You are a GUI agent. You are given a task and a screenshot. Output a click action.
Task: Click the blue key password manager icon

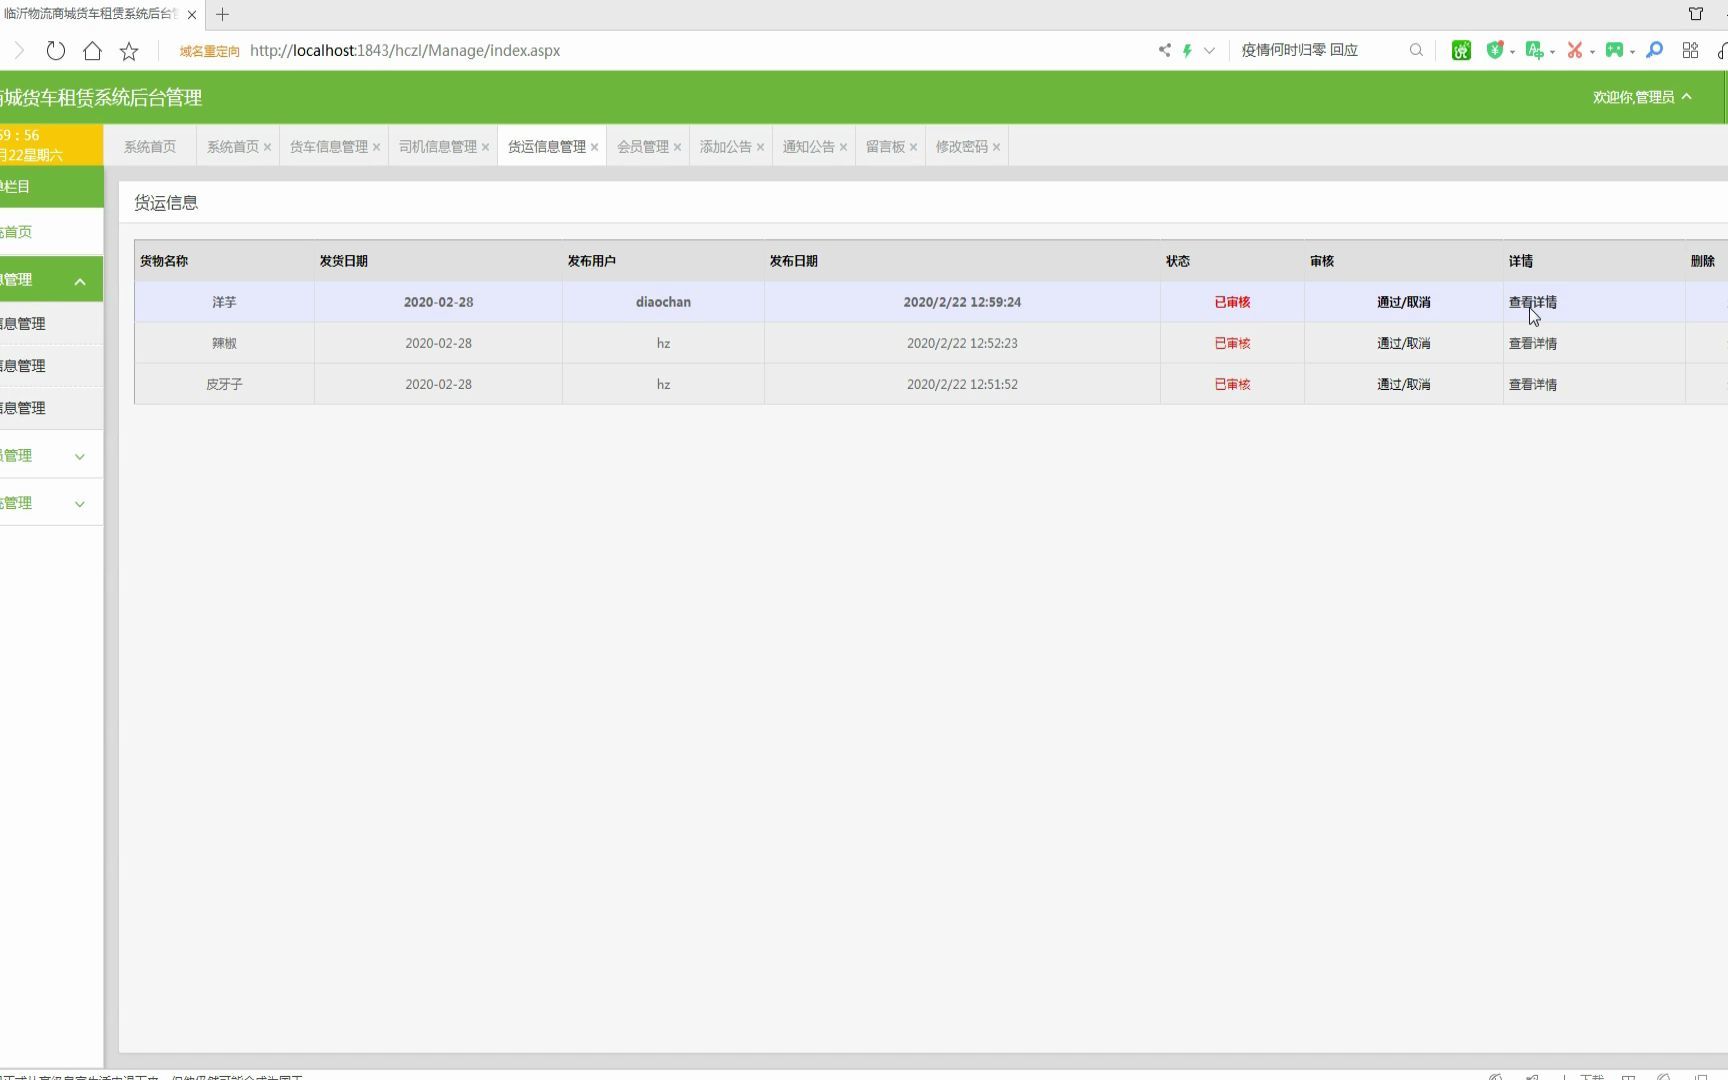[x=1655, y=50]
